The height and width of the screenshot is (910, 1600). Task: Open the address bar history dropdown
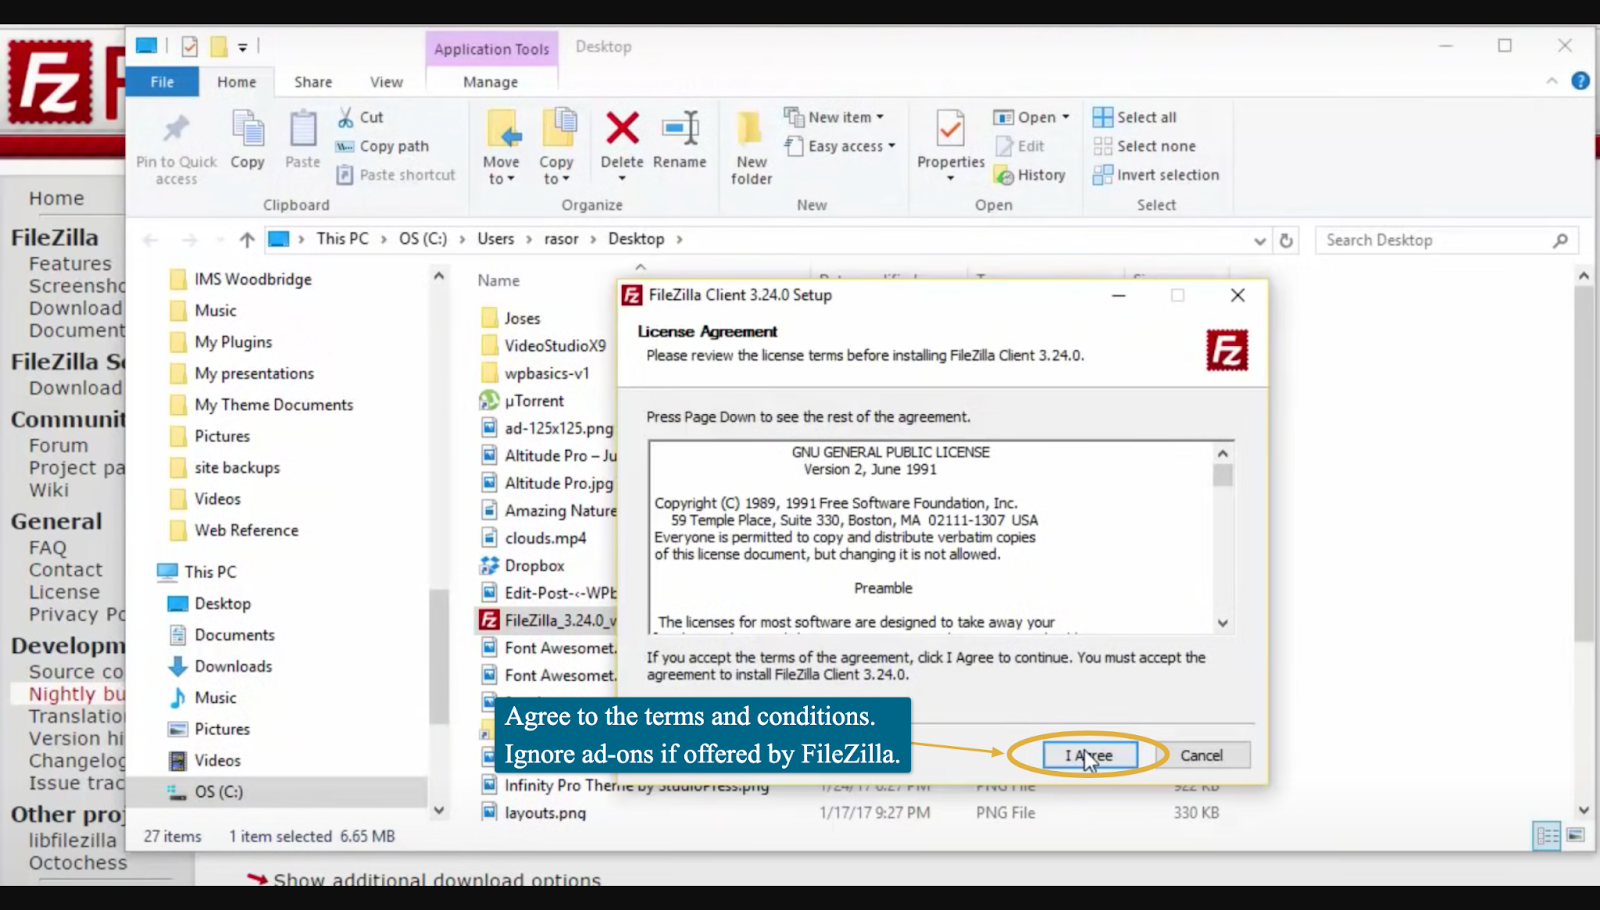(1259, 240)
